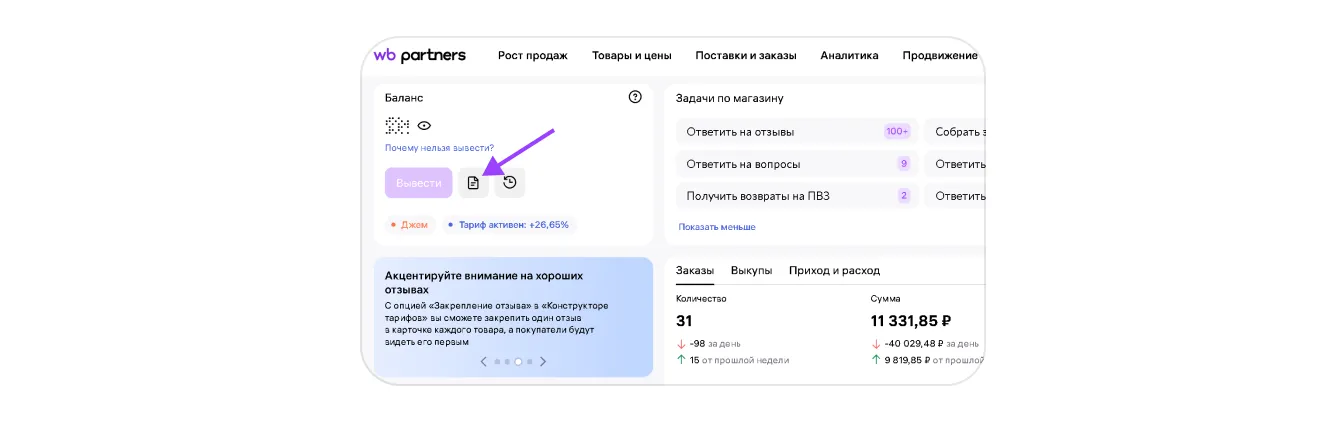The image size is (1344, 422).
Task: Select the first banner carousel dot
Action: 497,361
